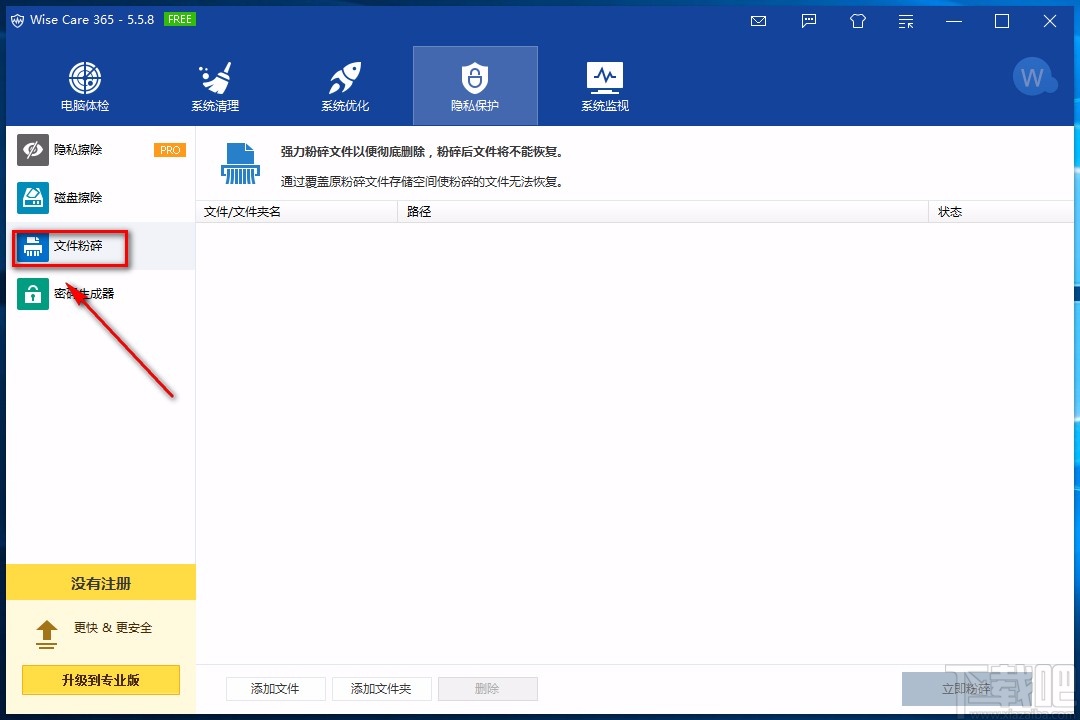This screenshot has height=720, width=1080.
Task: Click the 隐私擦除 eye-slash icon
Action: [x=32, y=150]
